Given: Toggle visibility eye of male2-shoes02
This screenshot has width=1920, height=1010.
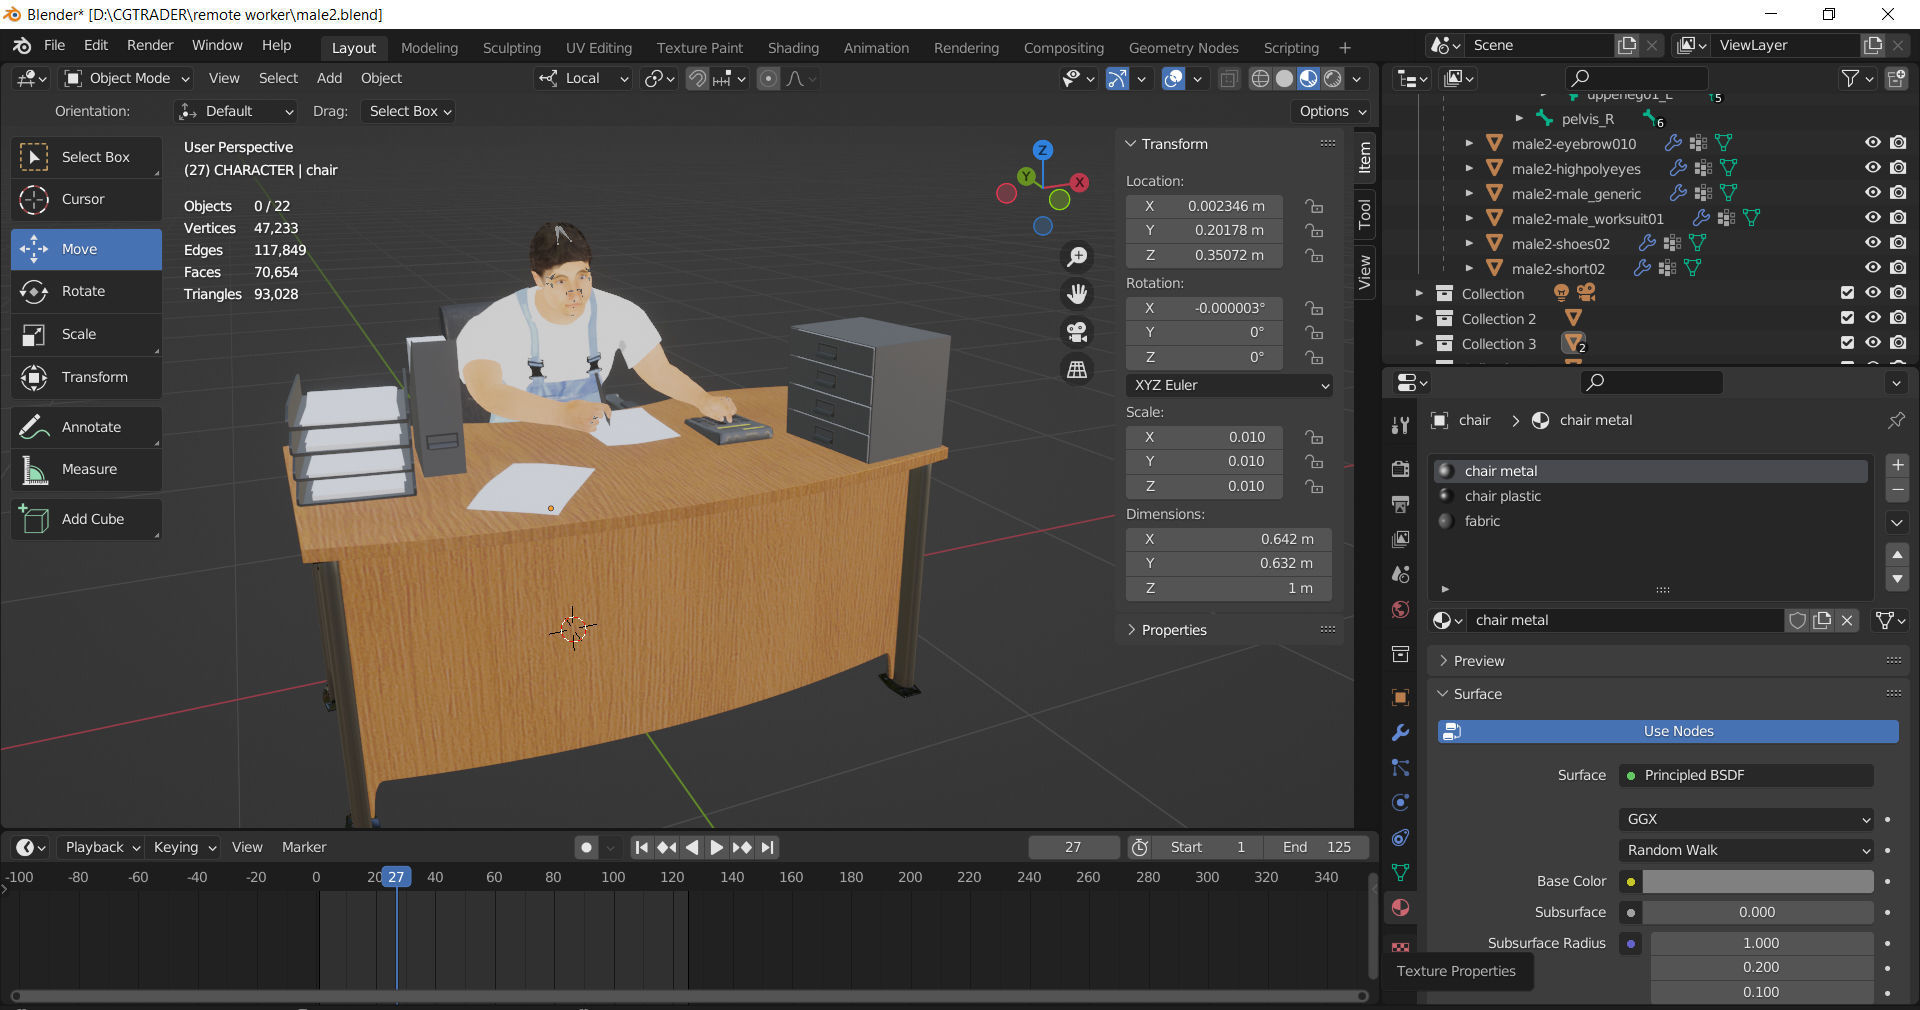Looking at the screenshot, I should [1872, 243].
